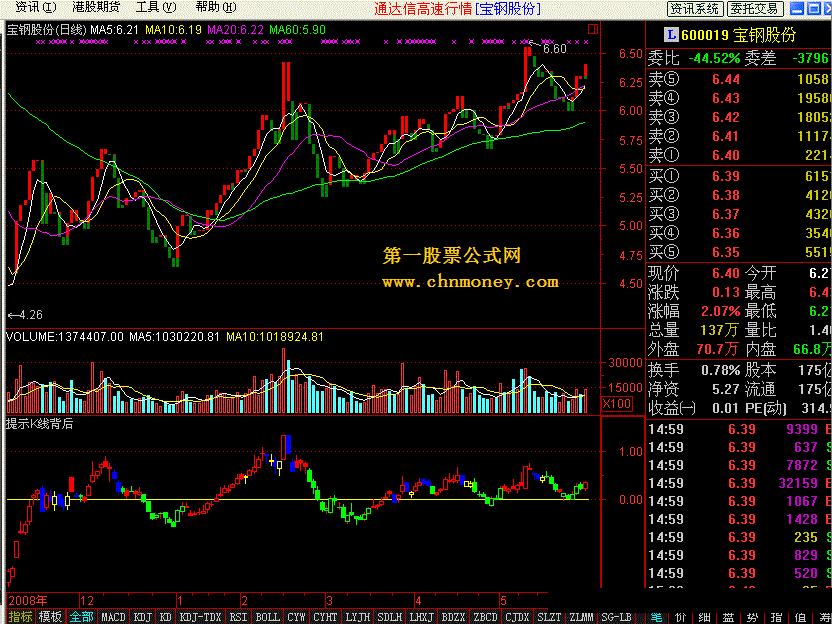Switch to the 细 tab
This screenshot has width=832, height=624.
tap(705, 617)
